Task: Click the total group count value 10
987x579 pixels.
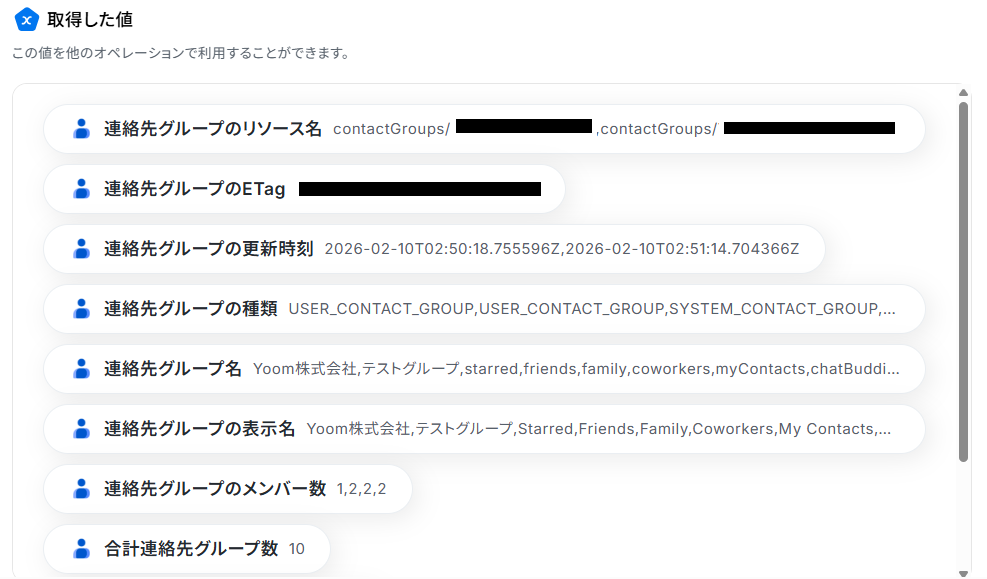Action: point(297,549)
